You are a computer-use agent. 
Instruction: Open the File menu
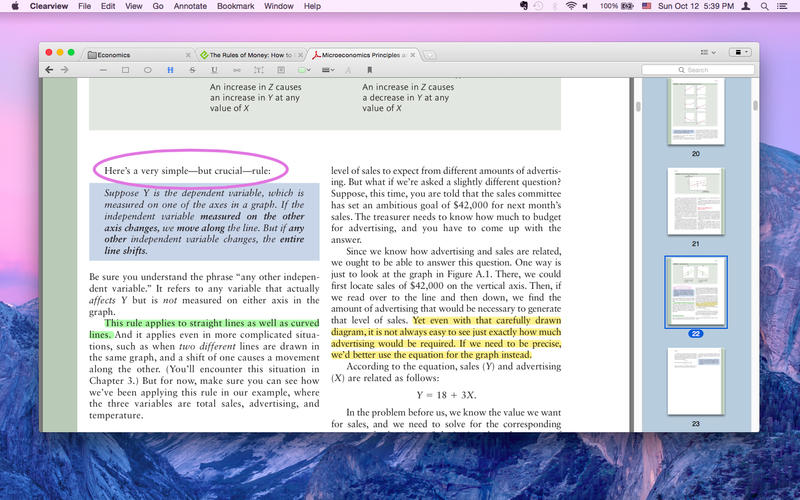pyautogui.click(x=85, y=6)
